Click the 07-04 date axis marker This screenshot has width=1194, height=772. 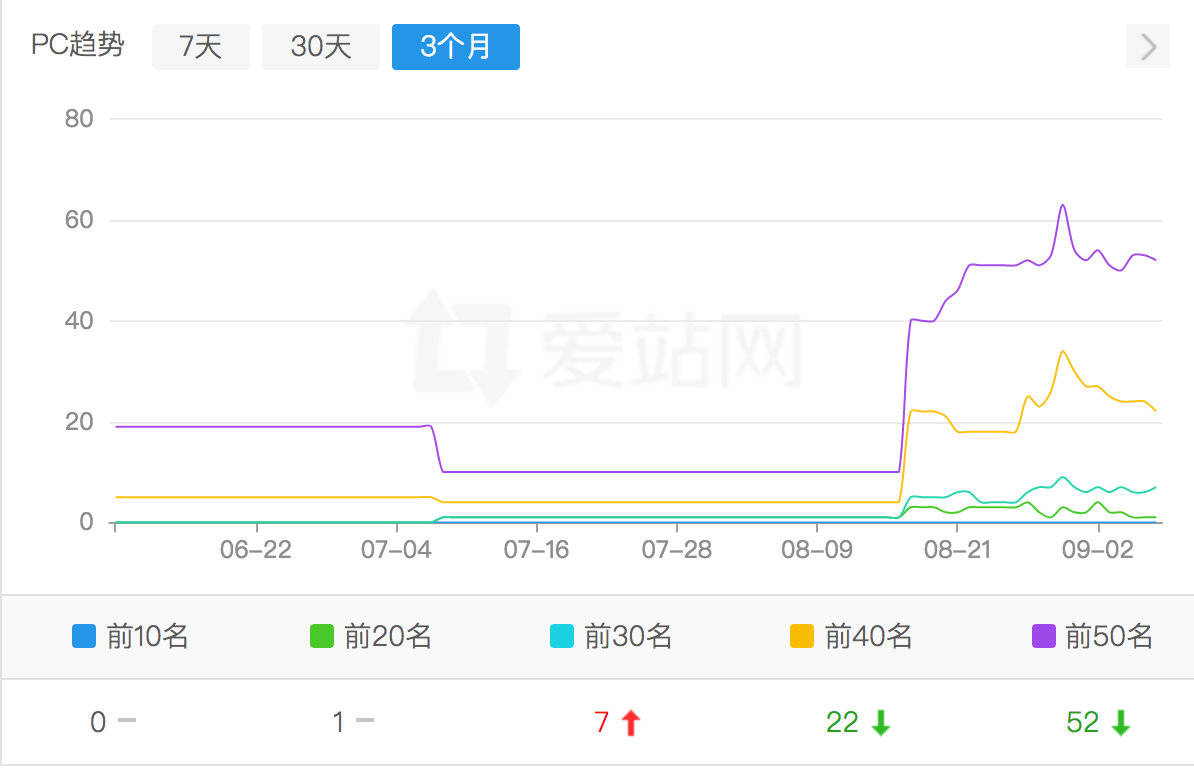(x=396, y=550)
